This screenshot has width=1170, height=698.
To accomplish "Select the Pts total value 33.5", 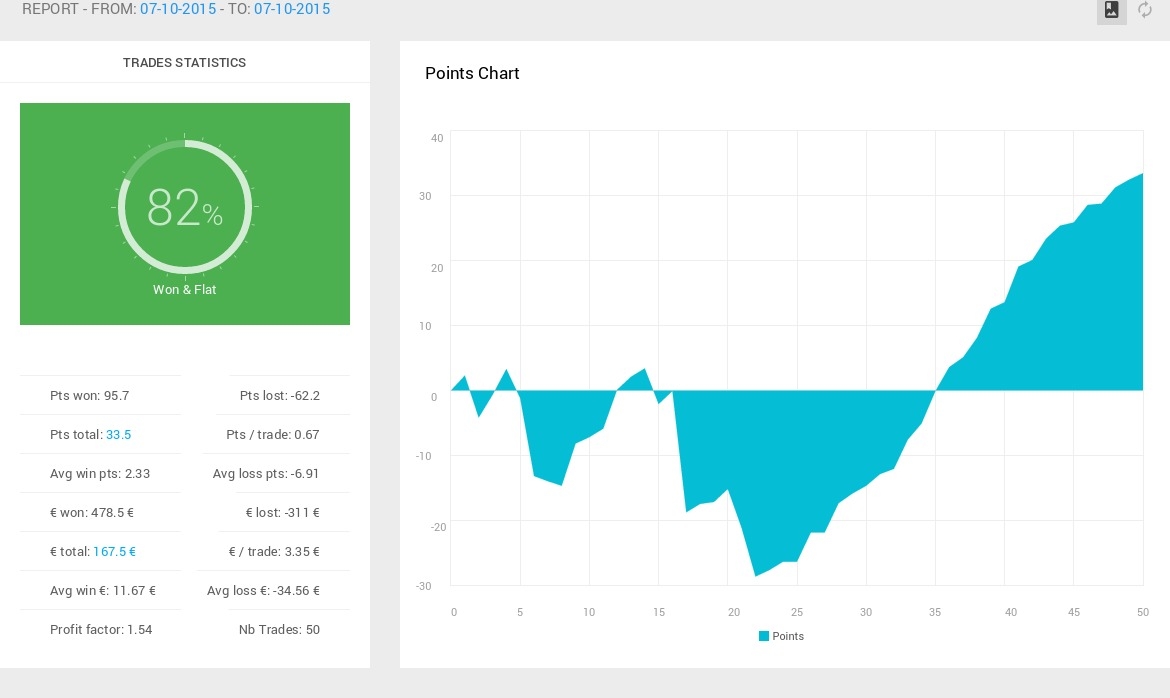I will [119, 434].
